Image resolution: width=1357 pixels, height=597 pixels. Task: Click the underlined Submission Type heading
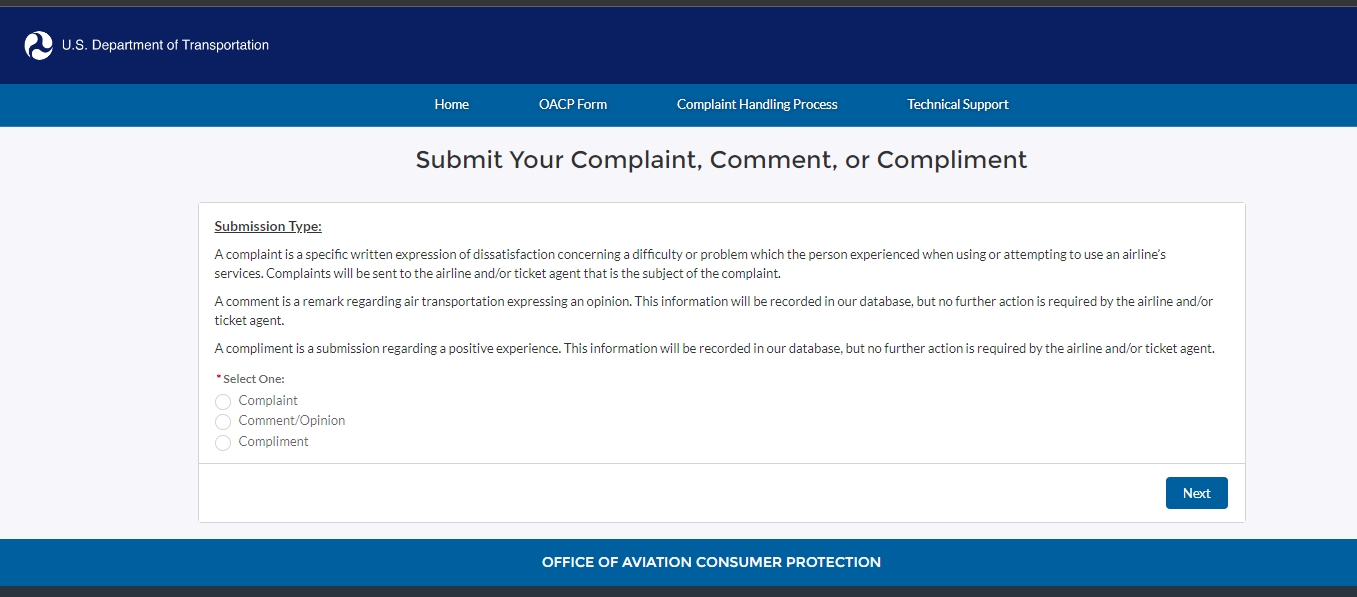[268, 227]
